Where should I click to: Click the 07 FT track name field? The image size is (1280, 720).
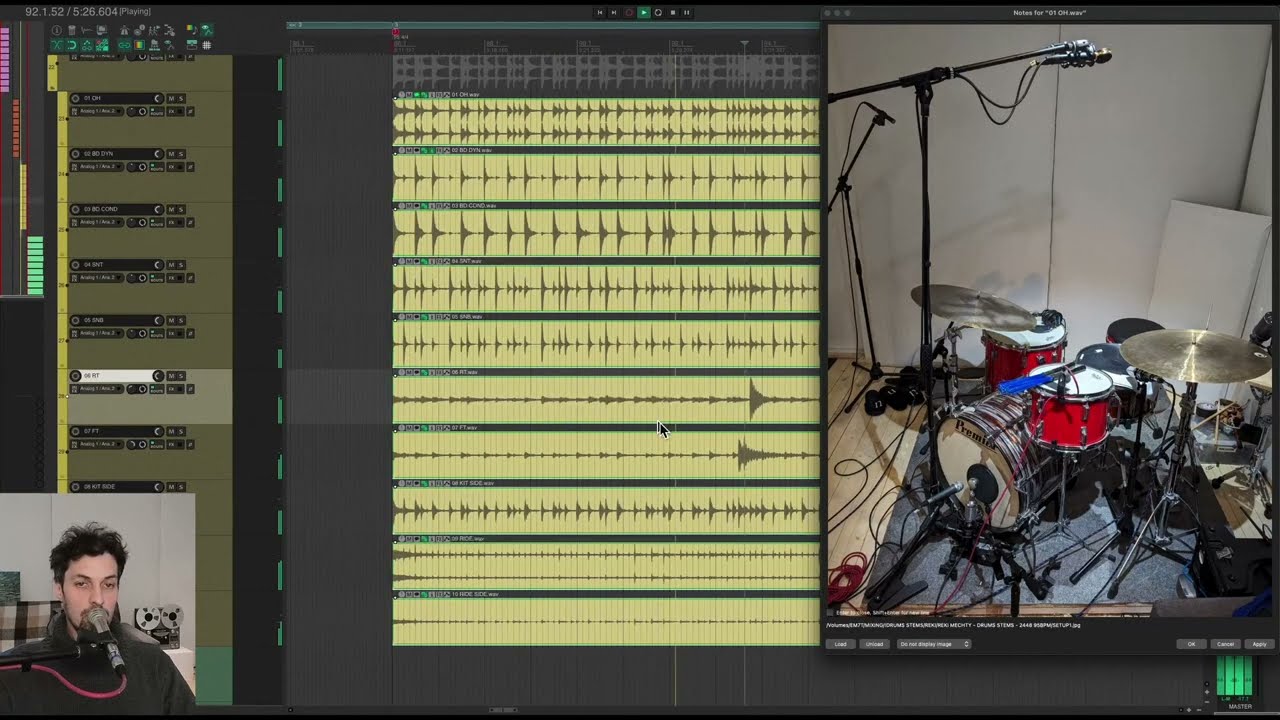click(x=115, y=431)
